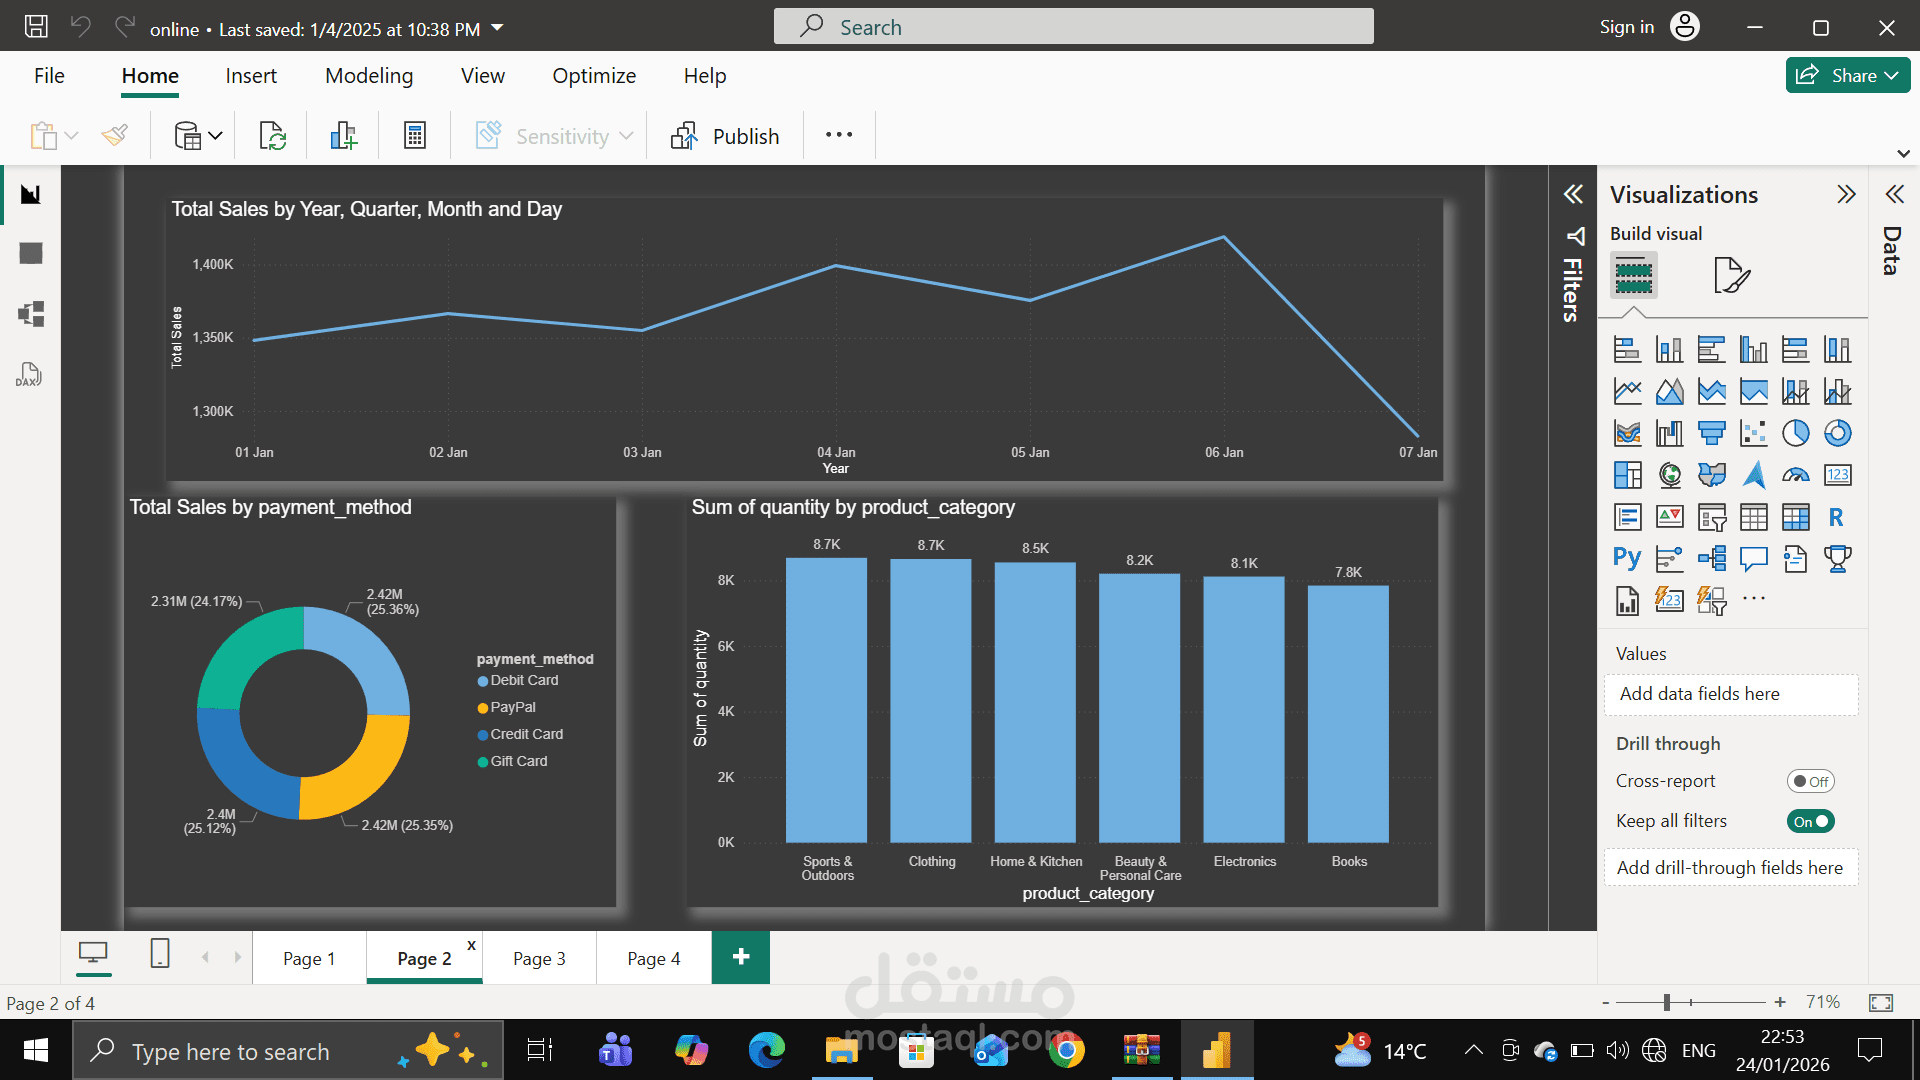Expand the Data pane
Viewport: 1920px width, 1080px height.
click(x=1894, y=194)
